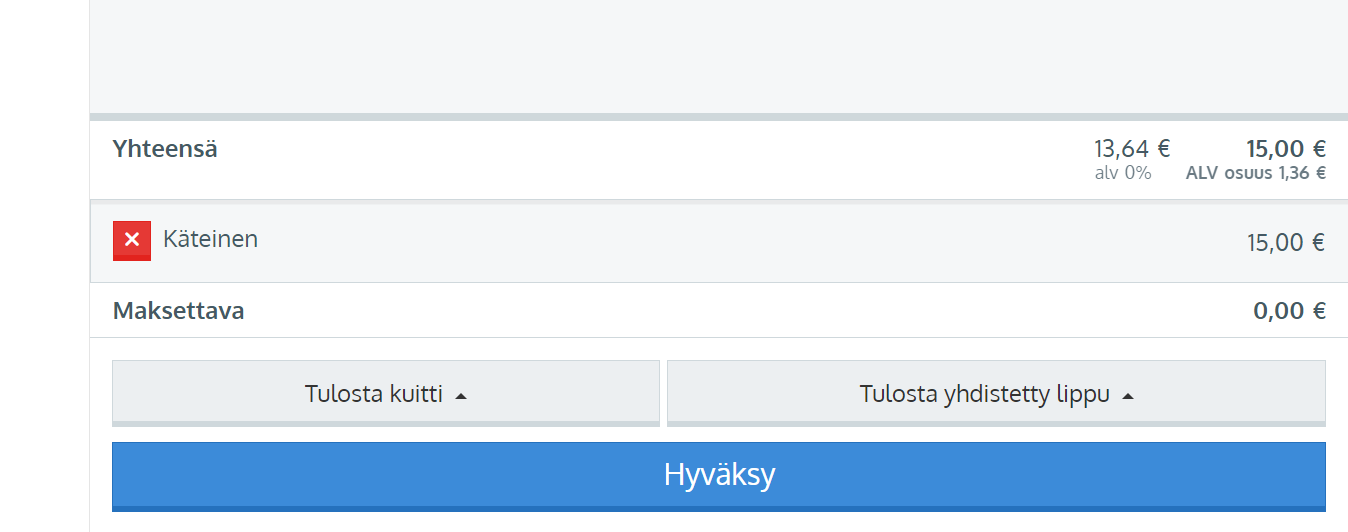Click the Tulosta yhdistetty lippu button label
The image size is (1348, 532).
point(985,394)
